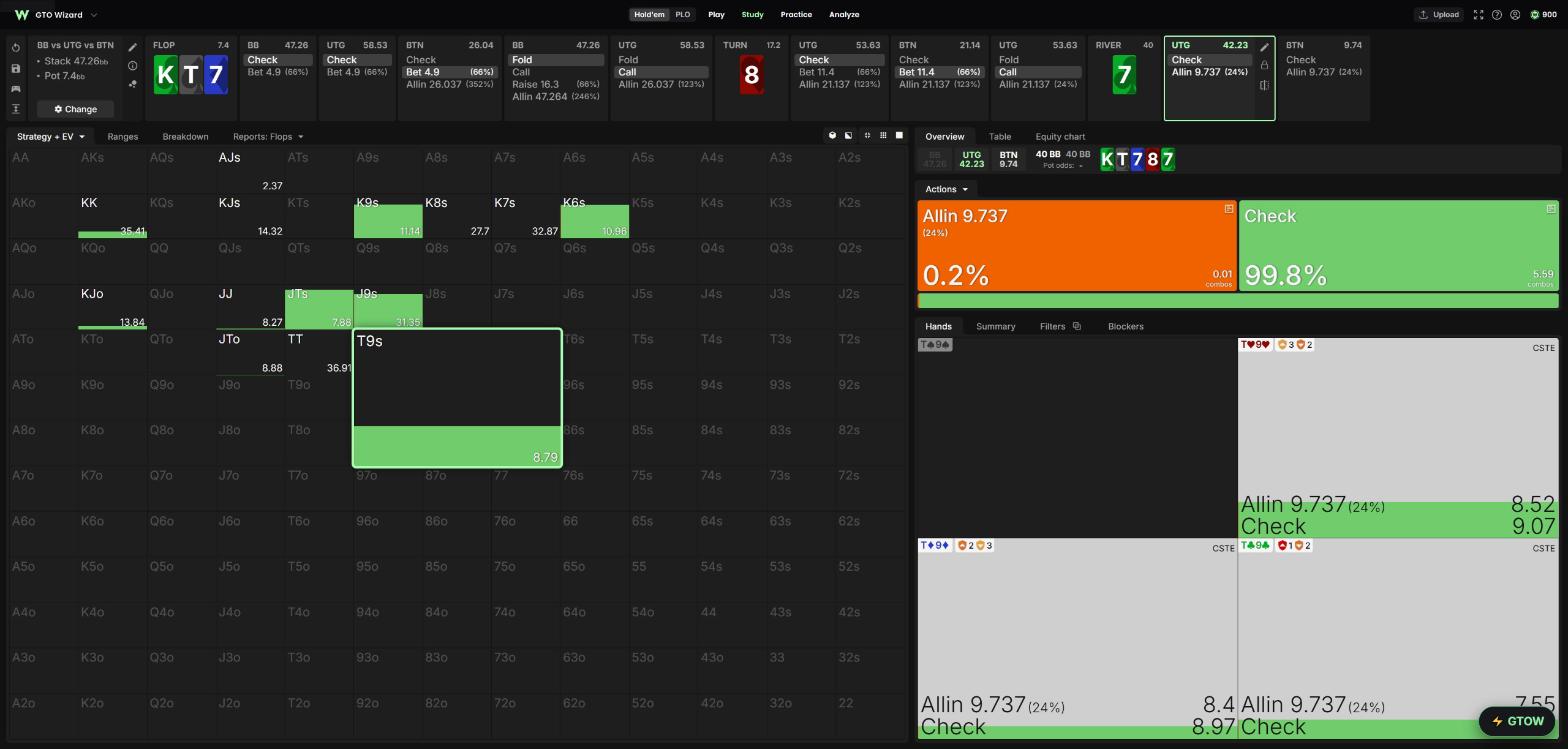Switch game type to Hold'em
The height and width of the screenshot is (749, 1568).
pyautogui.click(x=649, y=15)
